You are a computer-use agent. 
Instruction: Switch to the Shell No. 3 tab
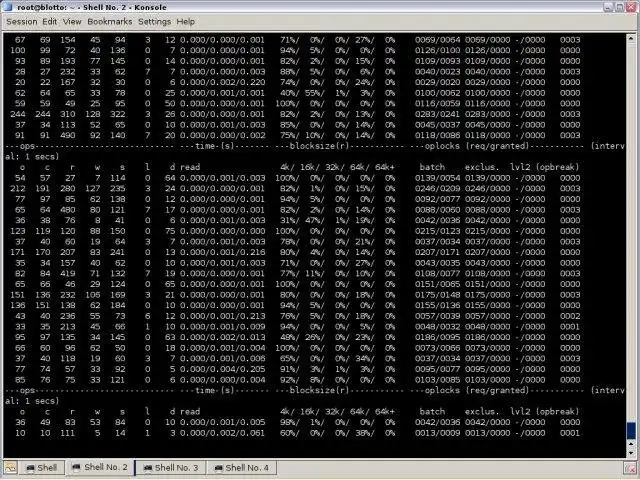pos(171,468)
